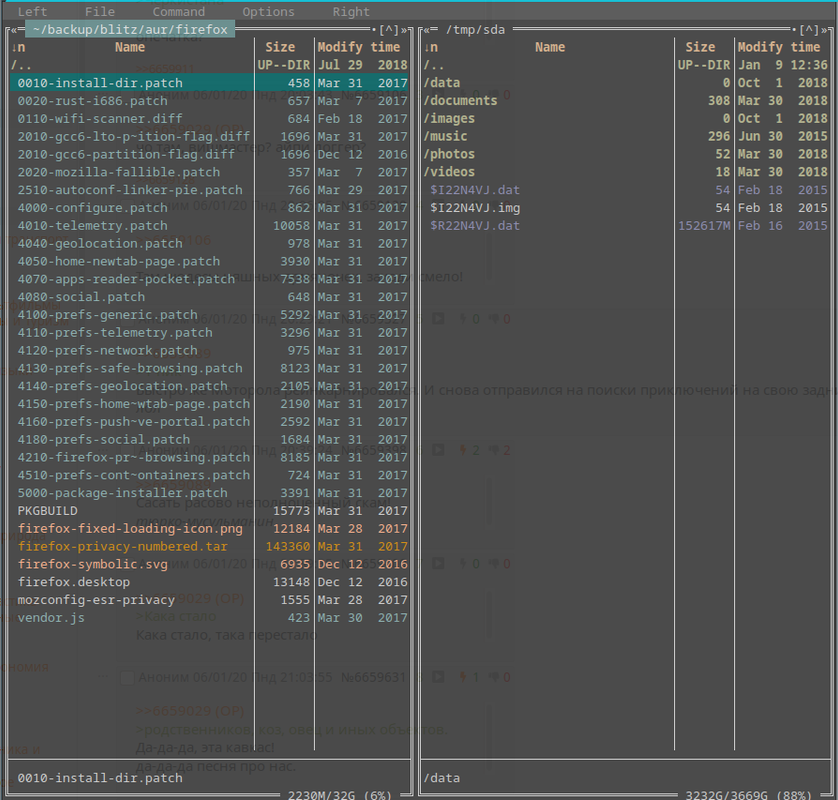Click left panel path ~/backup/blitz/aur/firefox
Screen dimensions: 838x800
coord(130,29)
